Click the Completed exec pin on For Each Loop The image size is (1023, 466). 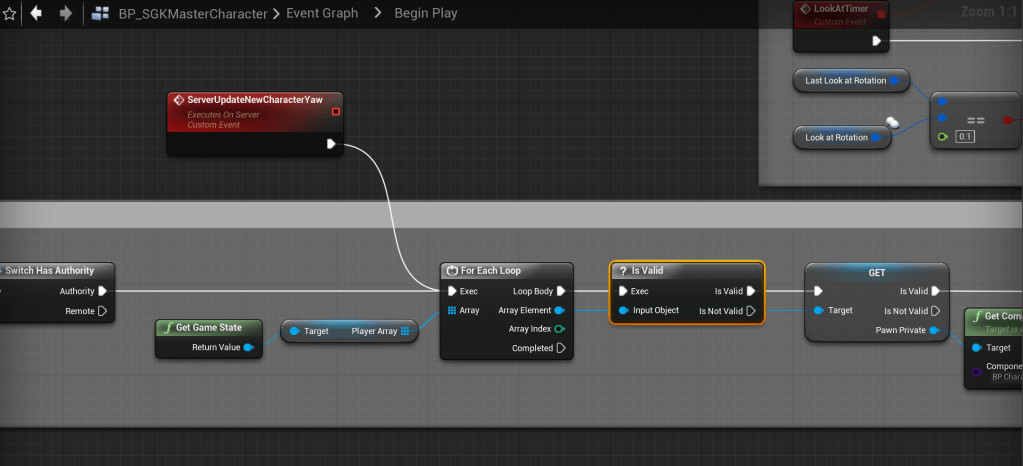pyautogui.click(x=560, y=348)
